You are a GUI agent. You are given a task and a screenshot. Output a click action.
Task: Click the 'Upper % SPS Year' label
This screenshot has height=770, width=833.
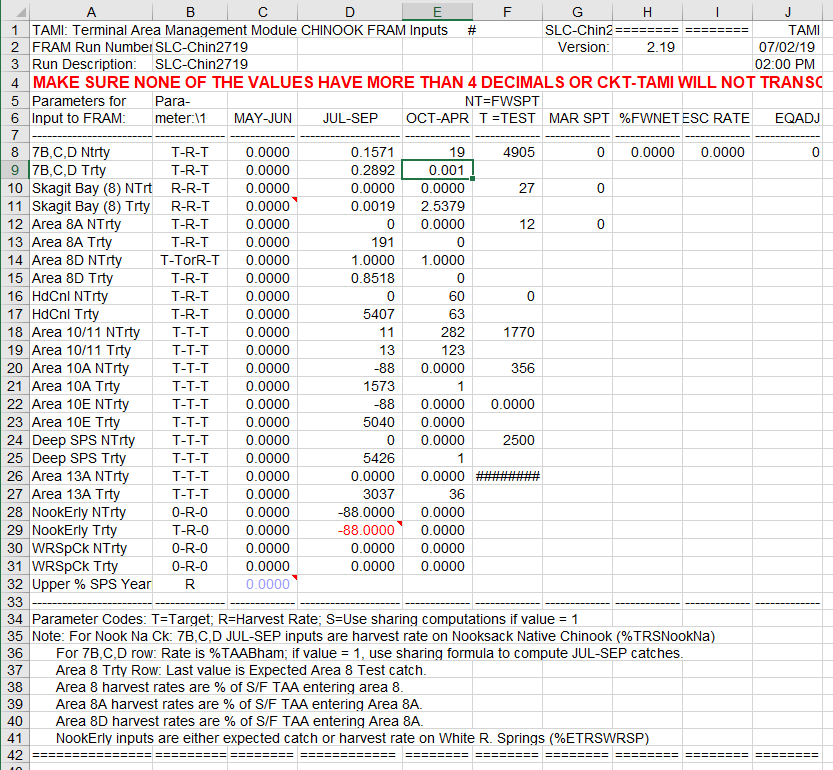point(91,584)
